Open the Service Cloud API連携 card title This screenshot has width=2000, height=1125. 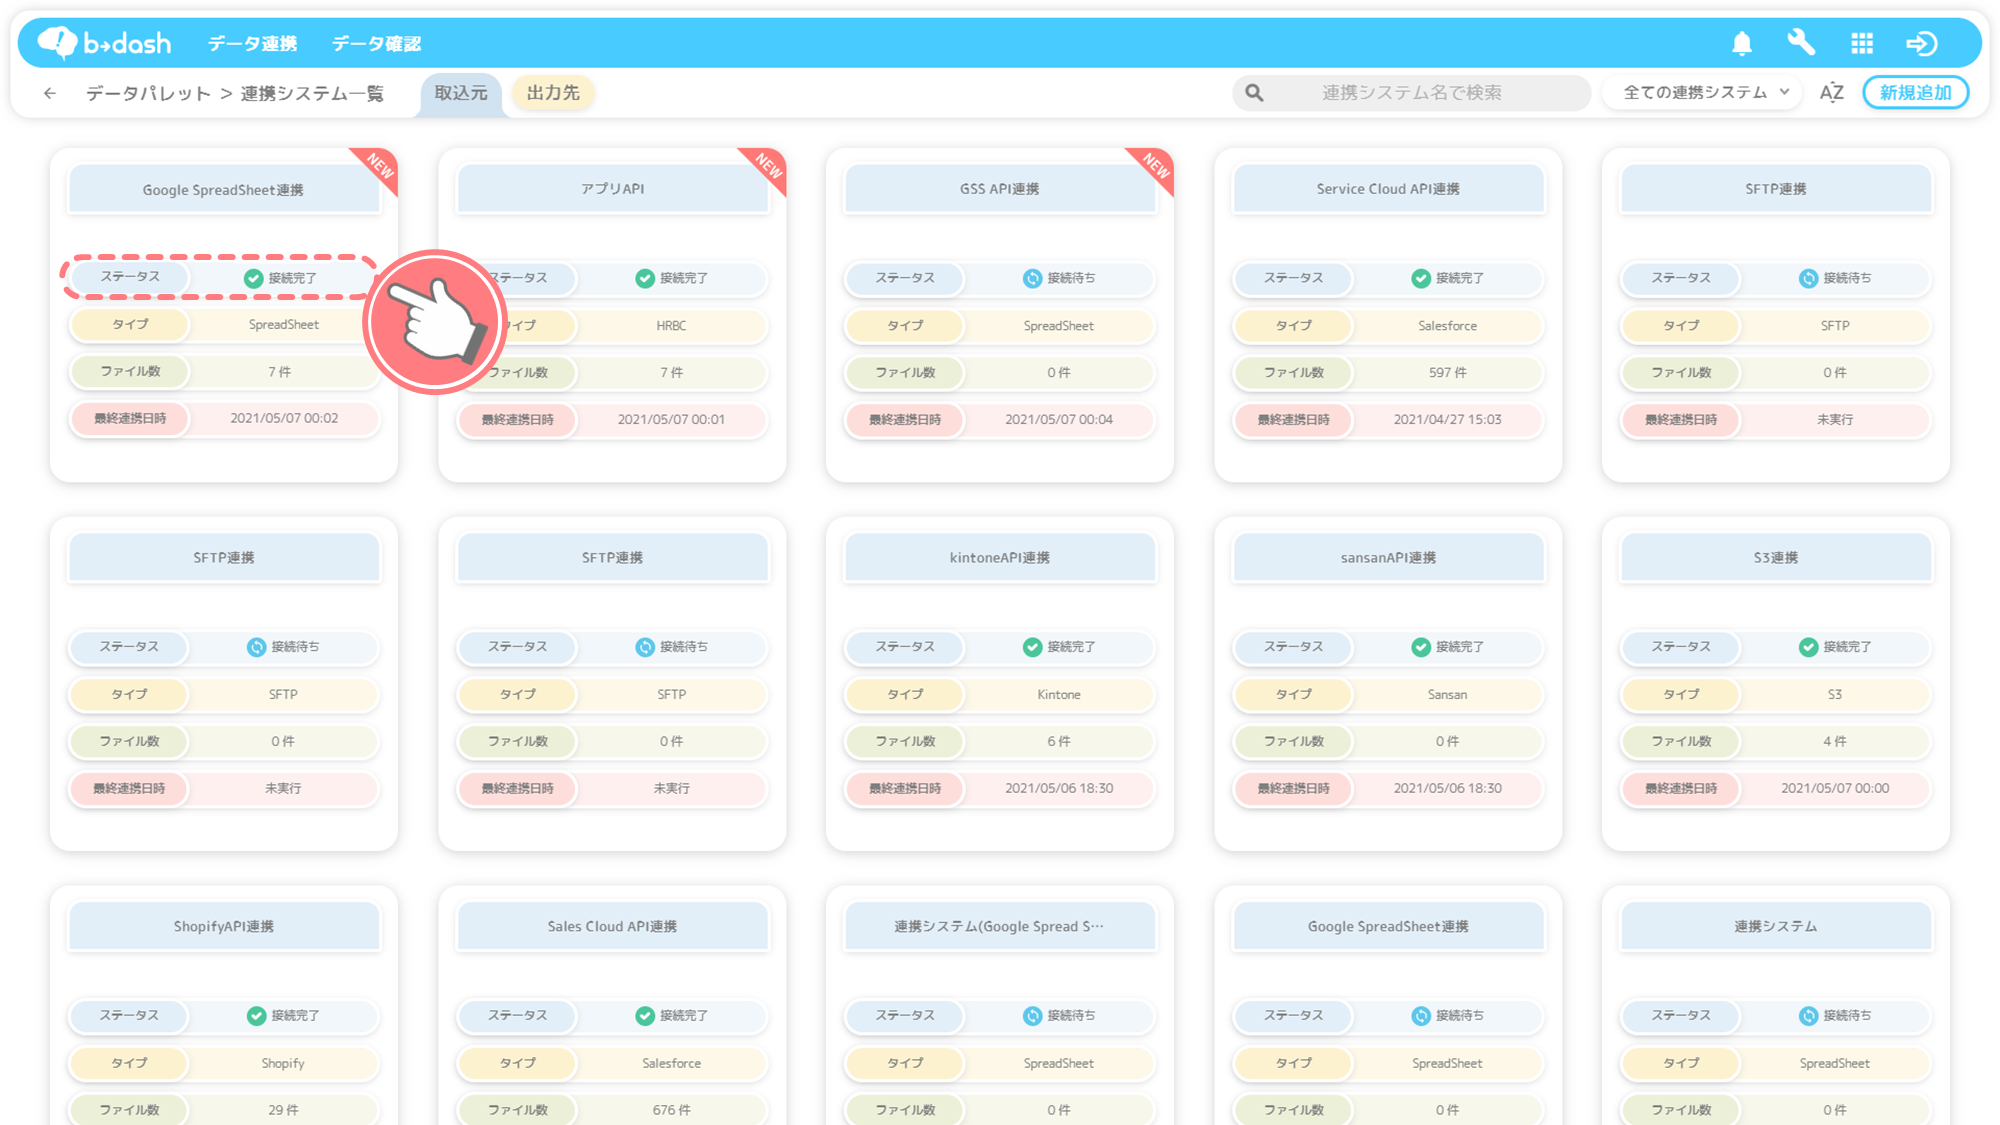click(x=1388, y=189)
